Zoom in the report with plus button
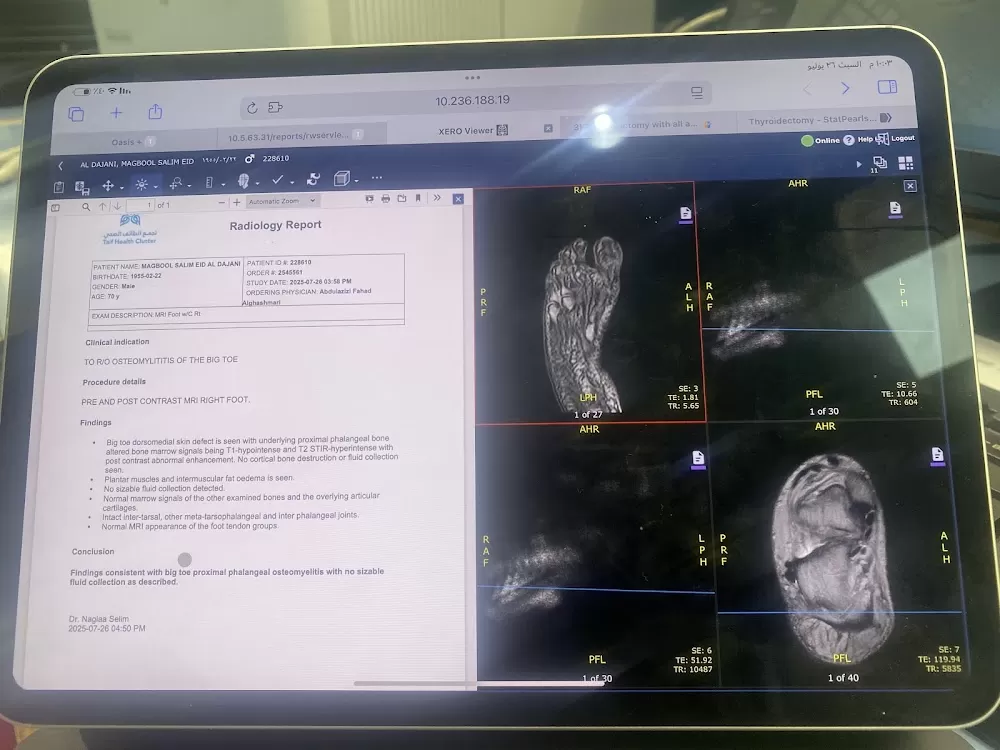 coord(237,203)
